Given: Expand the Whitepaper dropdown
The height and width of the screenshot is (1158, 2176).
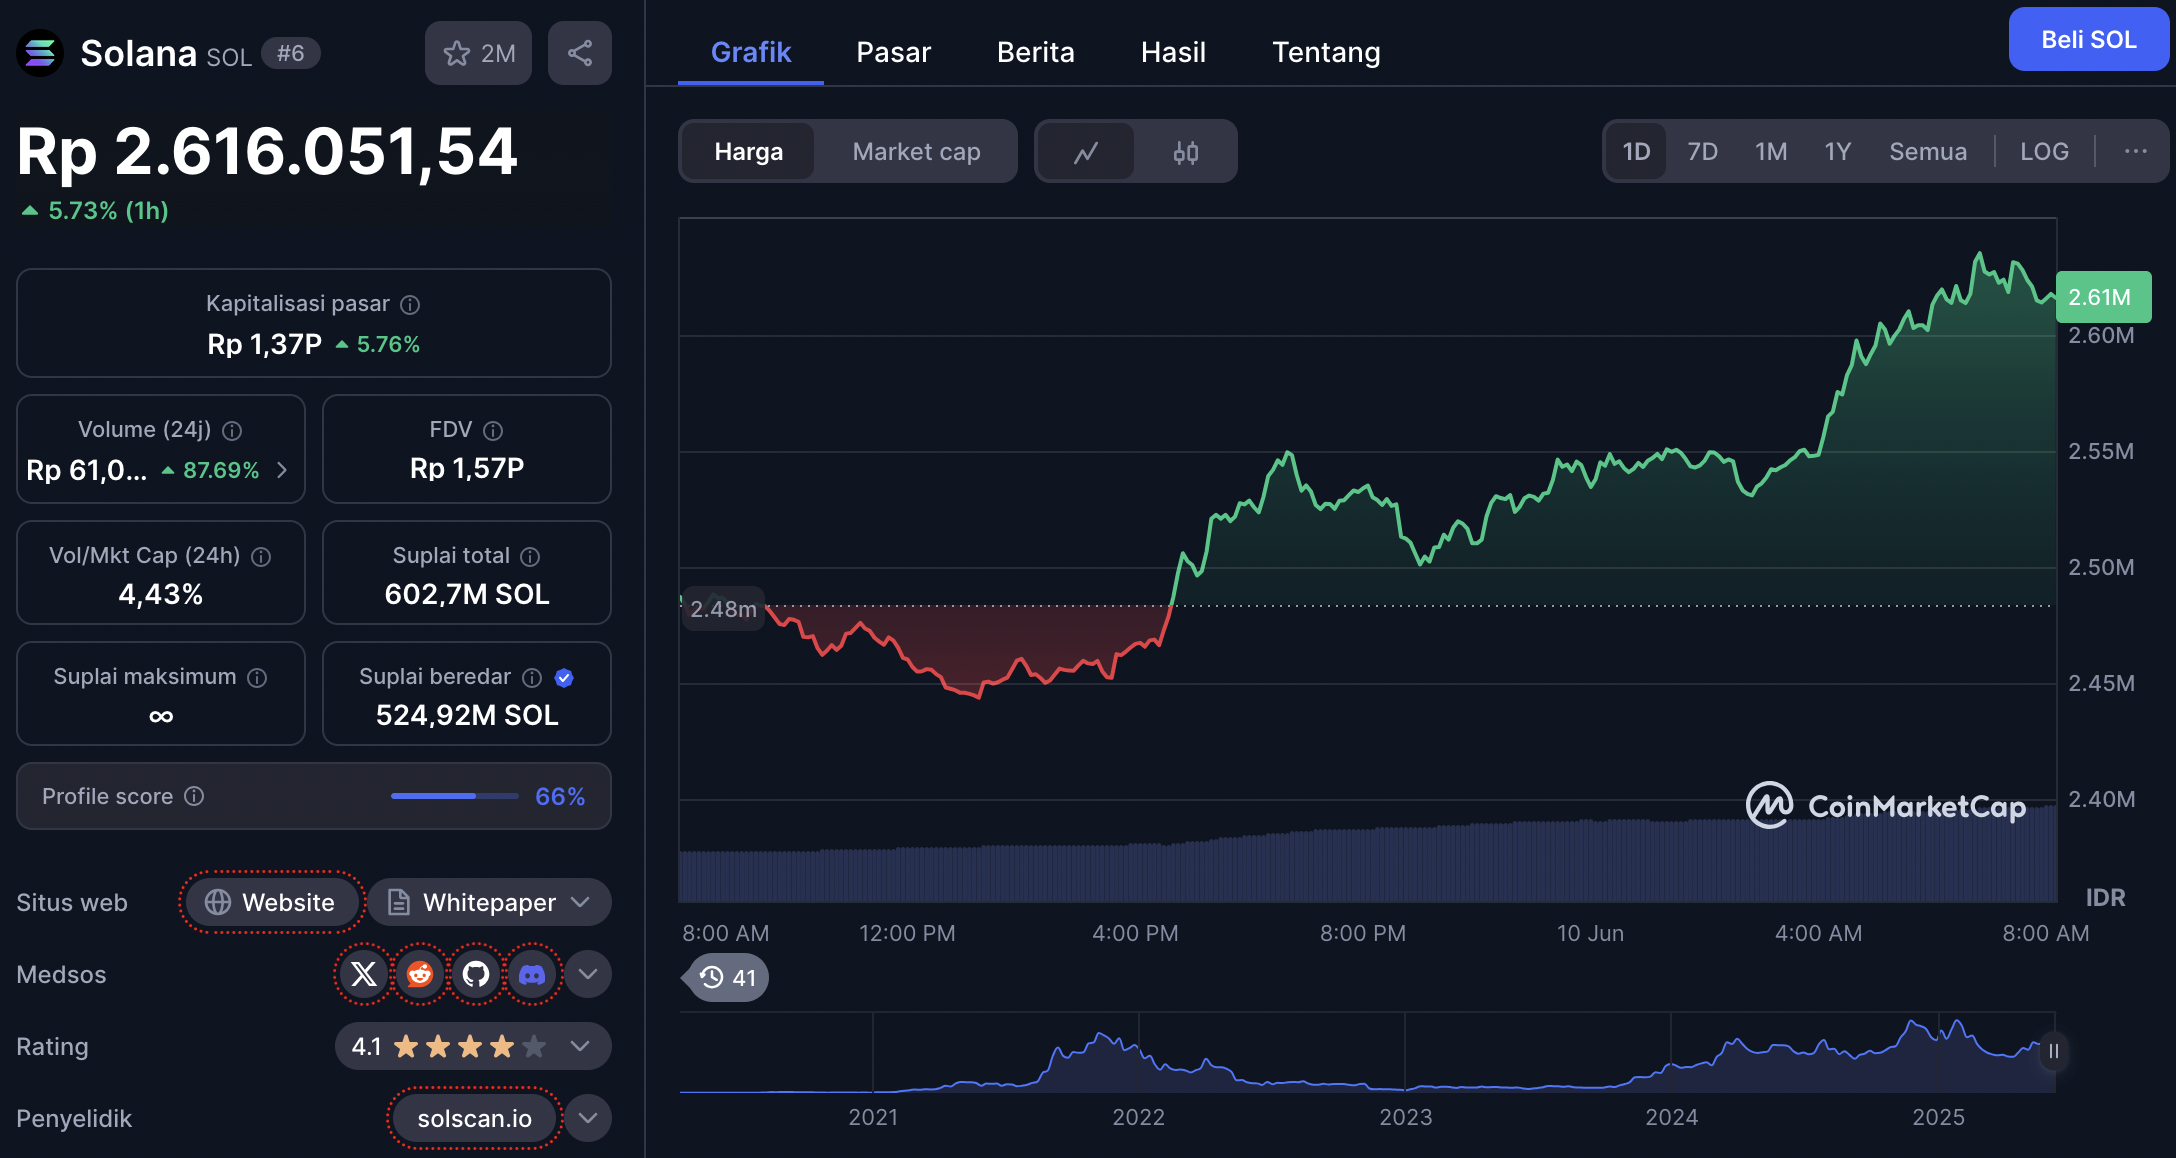Looking at the screenshot, I should 490,902.
